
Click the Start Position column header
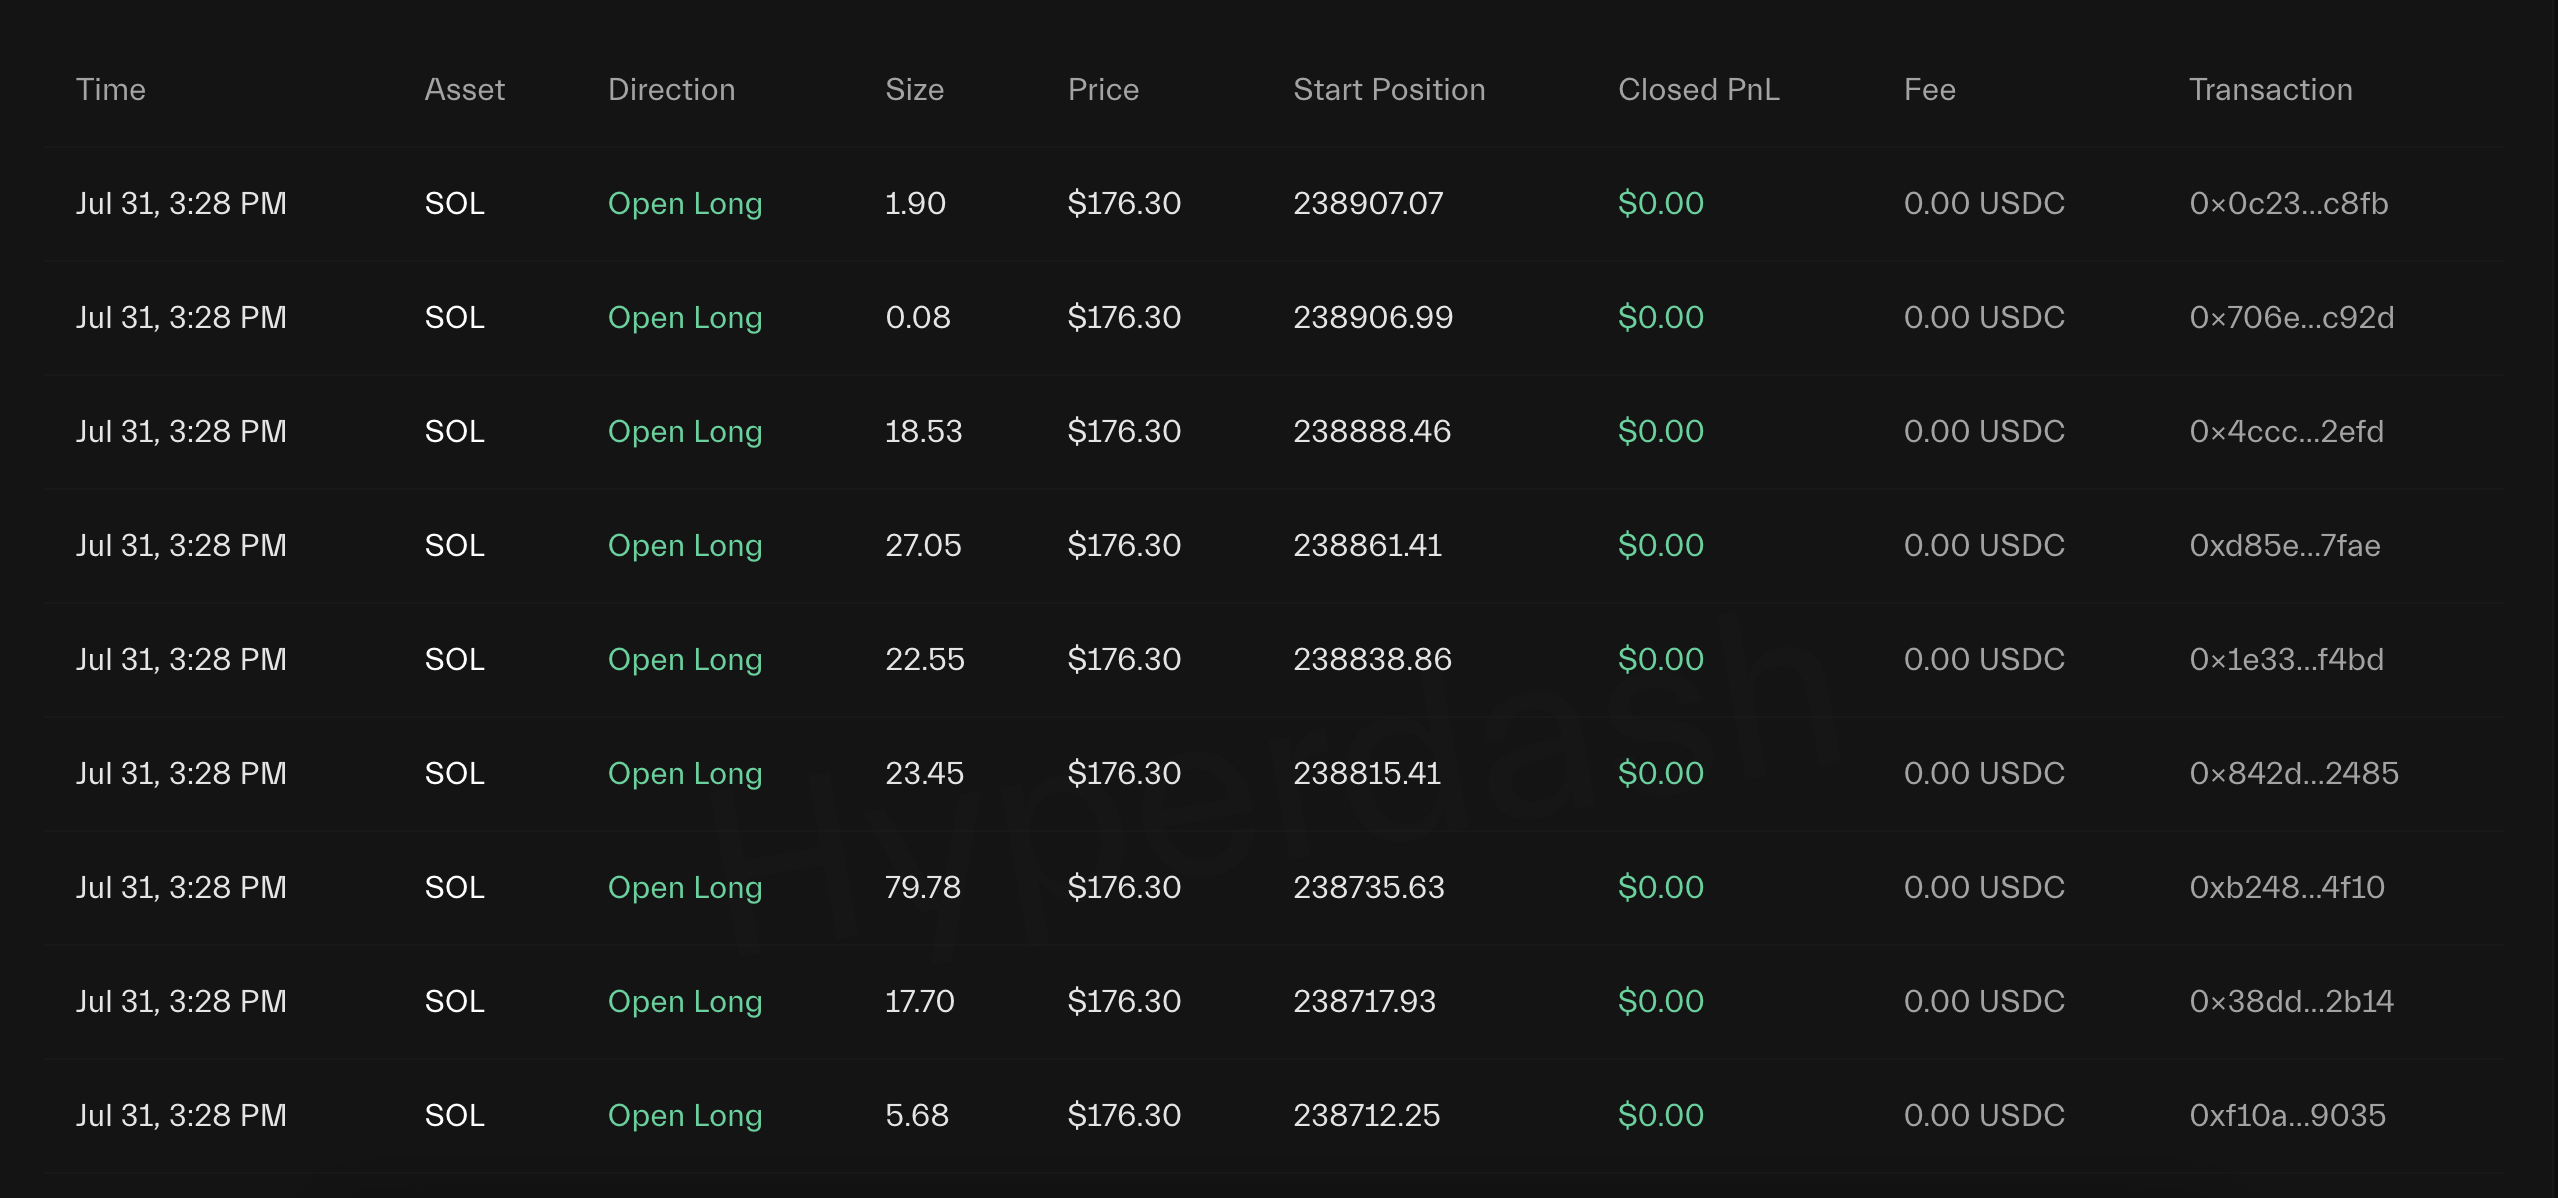pos(1389,89)
